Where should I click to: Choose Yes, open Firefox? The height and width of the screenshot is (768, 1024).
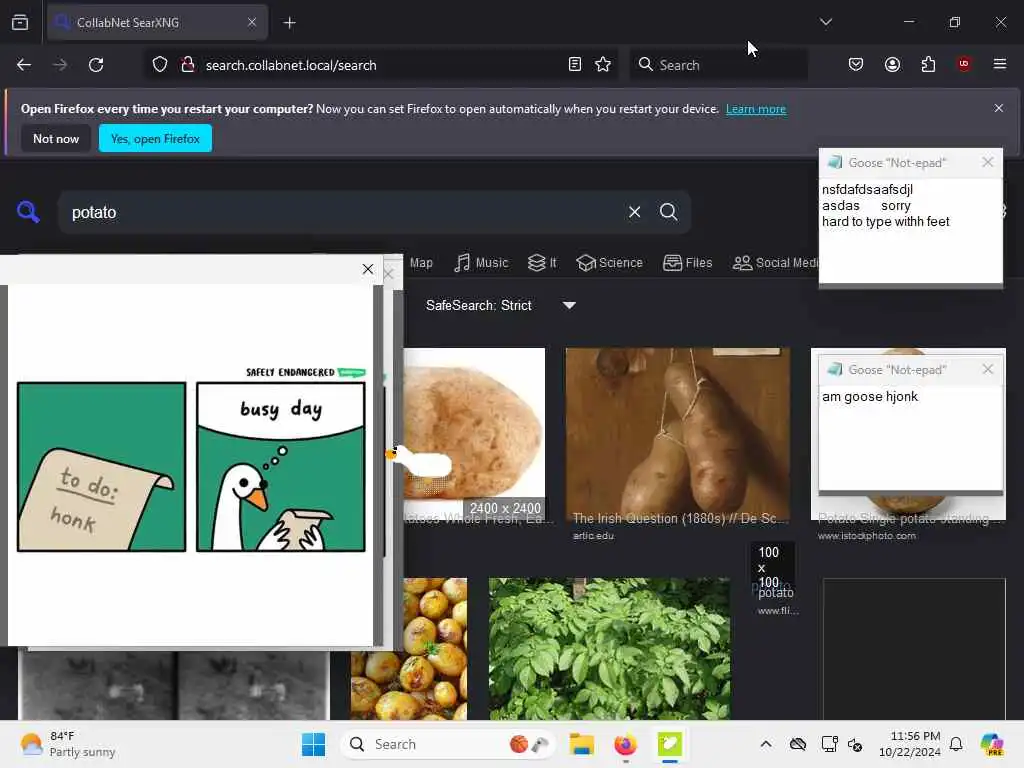(155, 138)
